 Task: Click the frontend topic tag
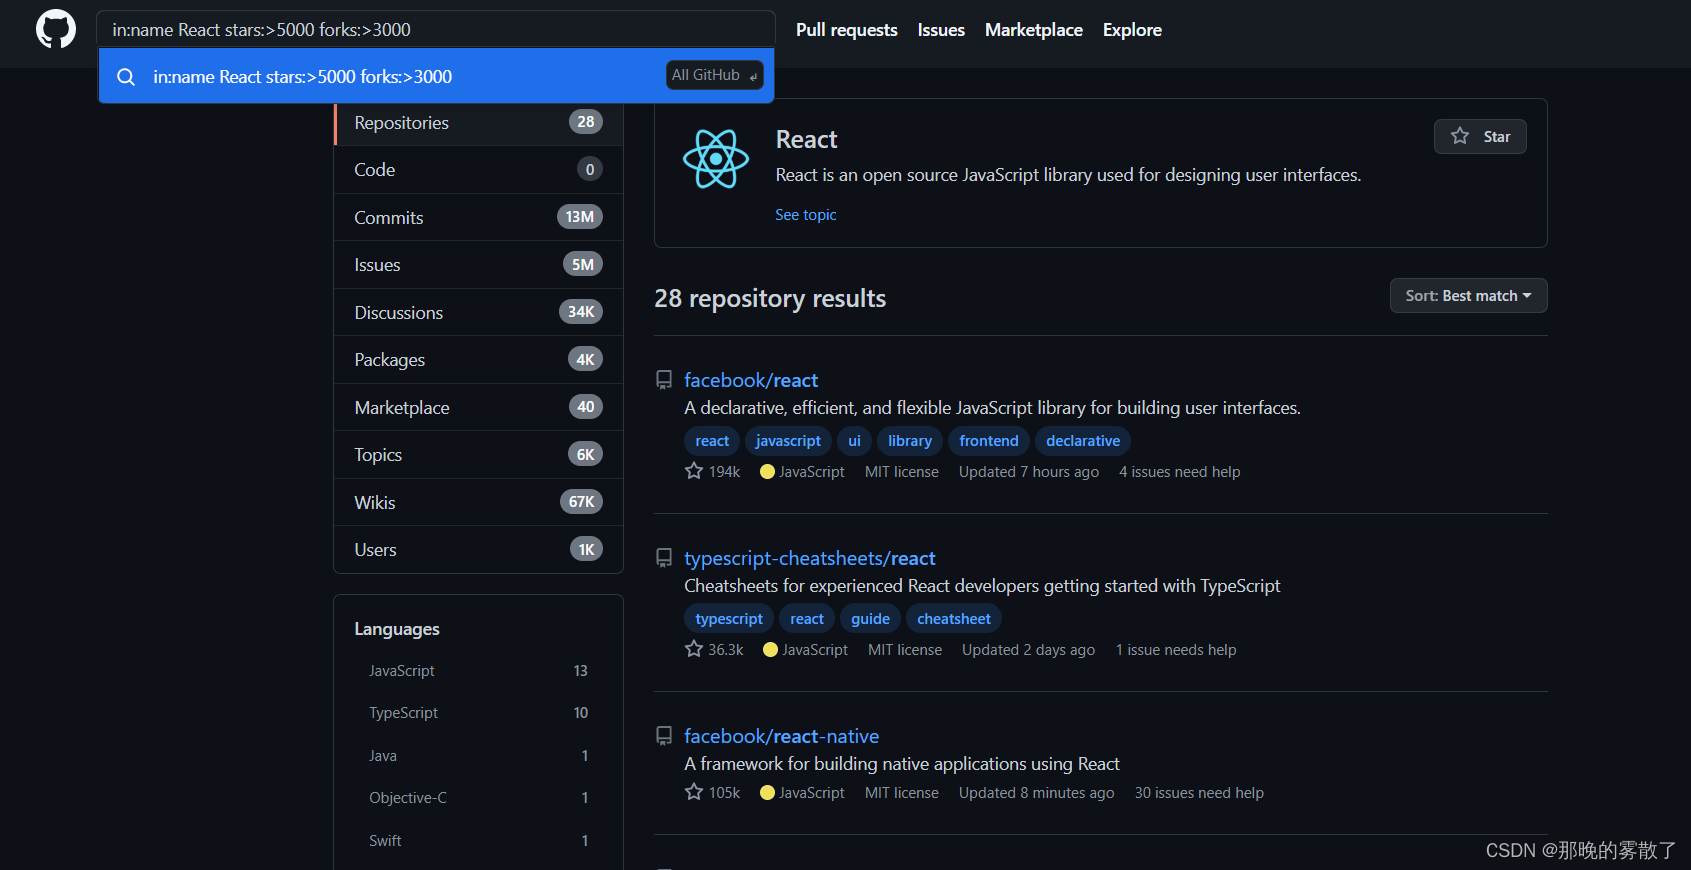tap(989, 441)
